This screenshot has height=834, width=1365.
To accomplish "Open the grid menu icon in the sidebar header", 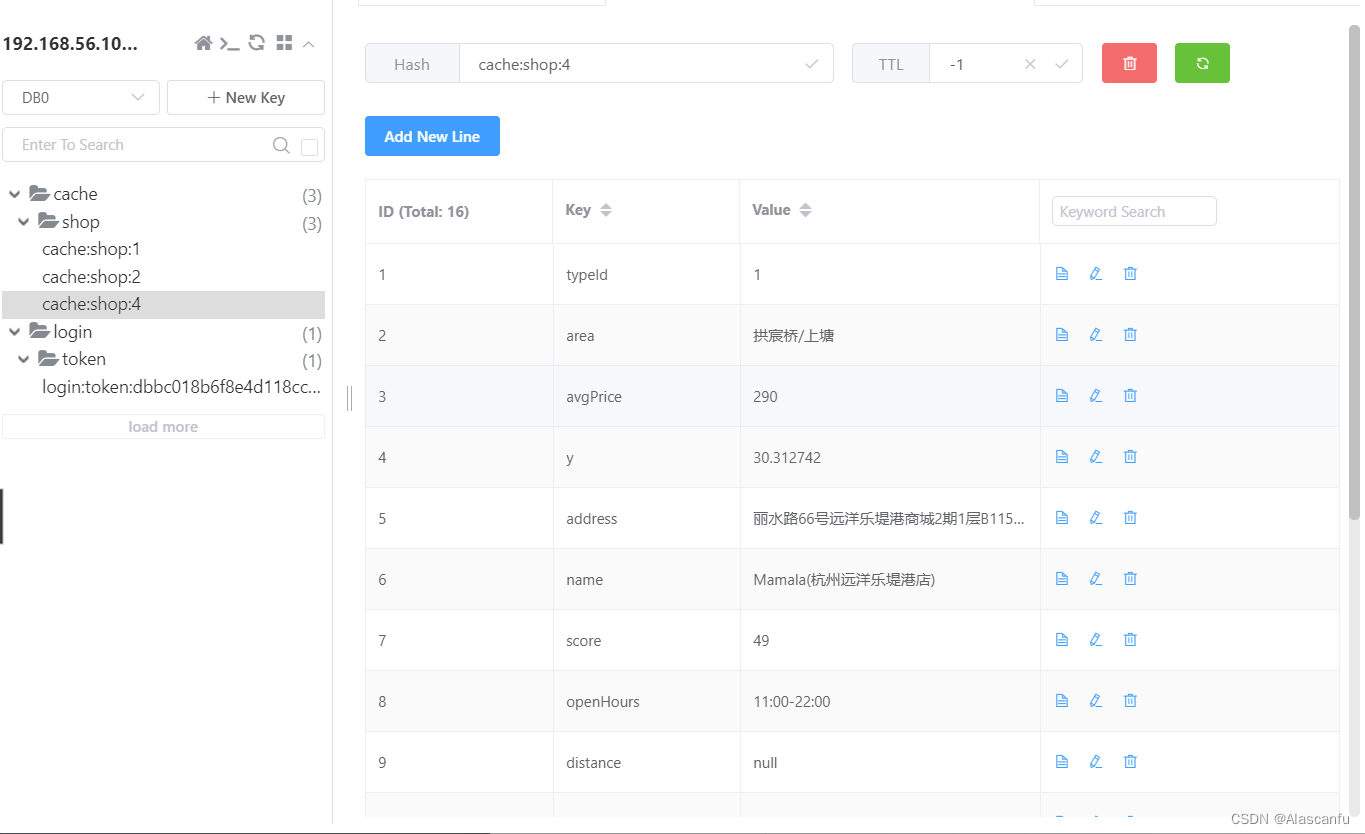I will (284, 43).
